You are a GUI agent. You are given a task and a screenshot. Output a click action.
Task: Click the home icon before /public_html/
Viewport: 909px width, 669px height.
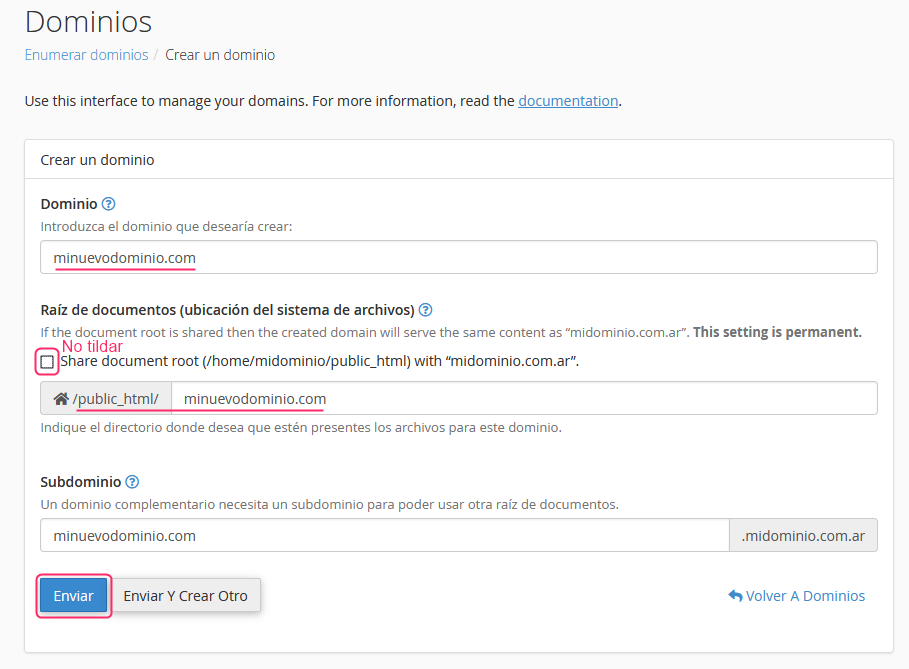61,399
